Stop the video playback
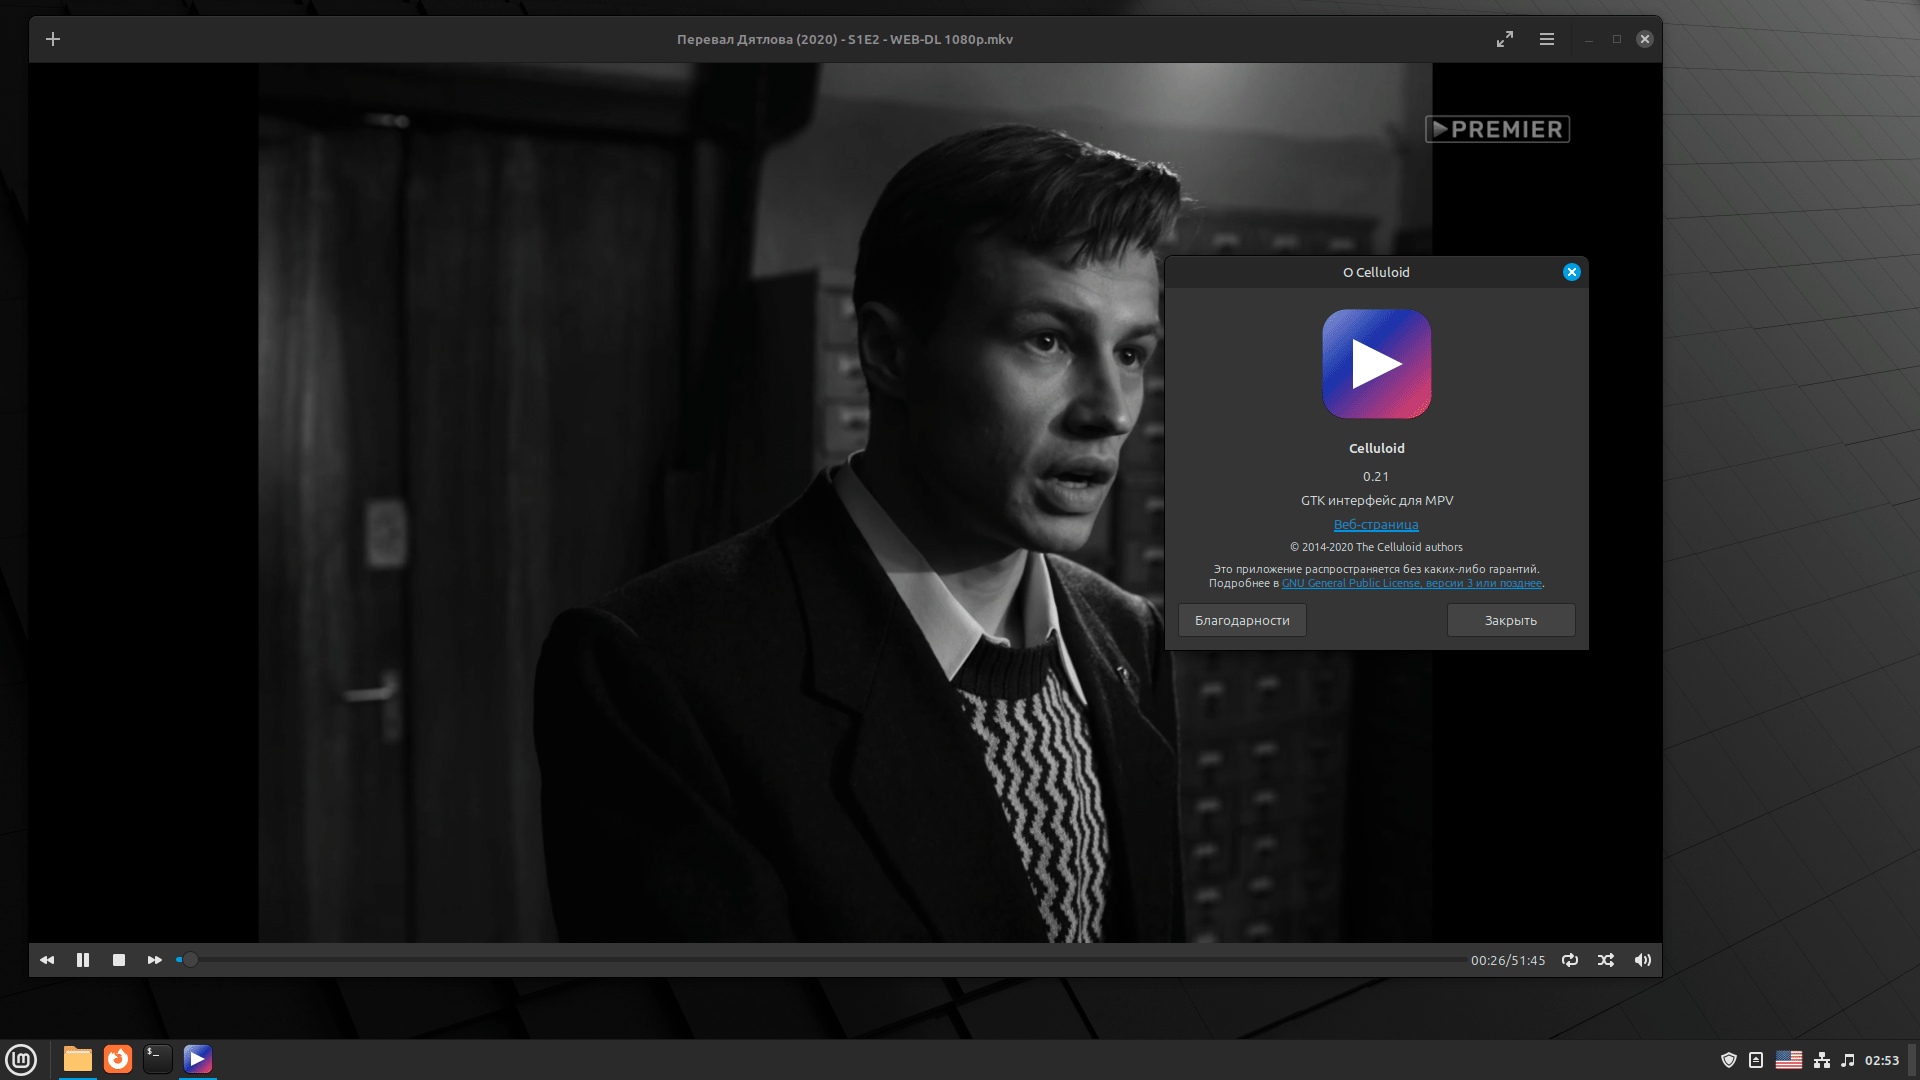Viewport: 1920px width, 1080px height. [119, 960]
